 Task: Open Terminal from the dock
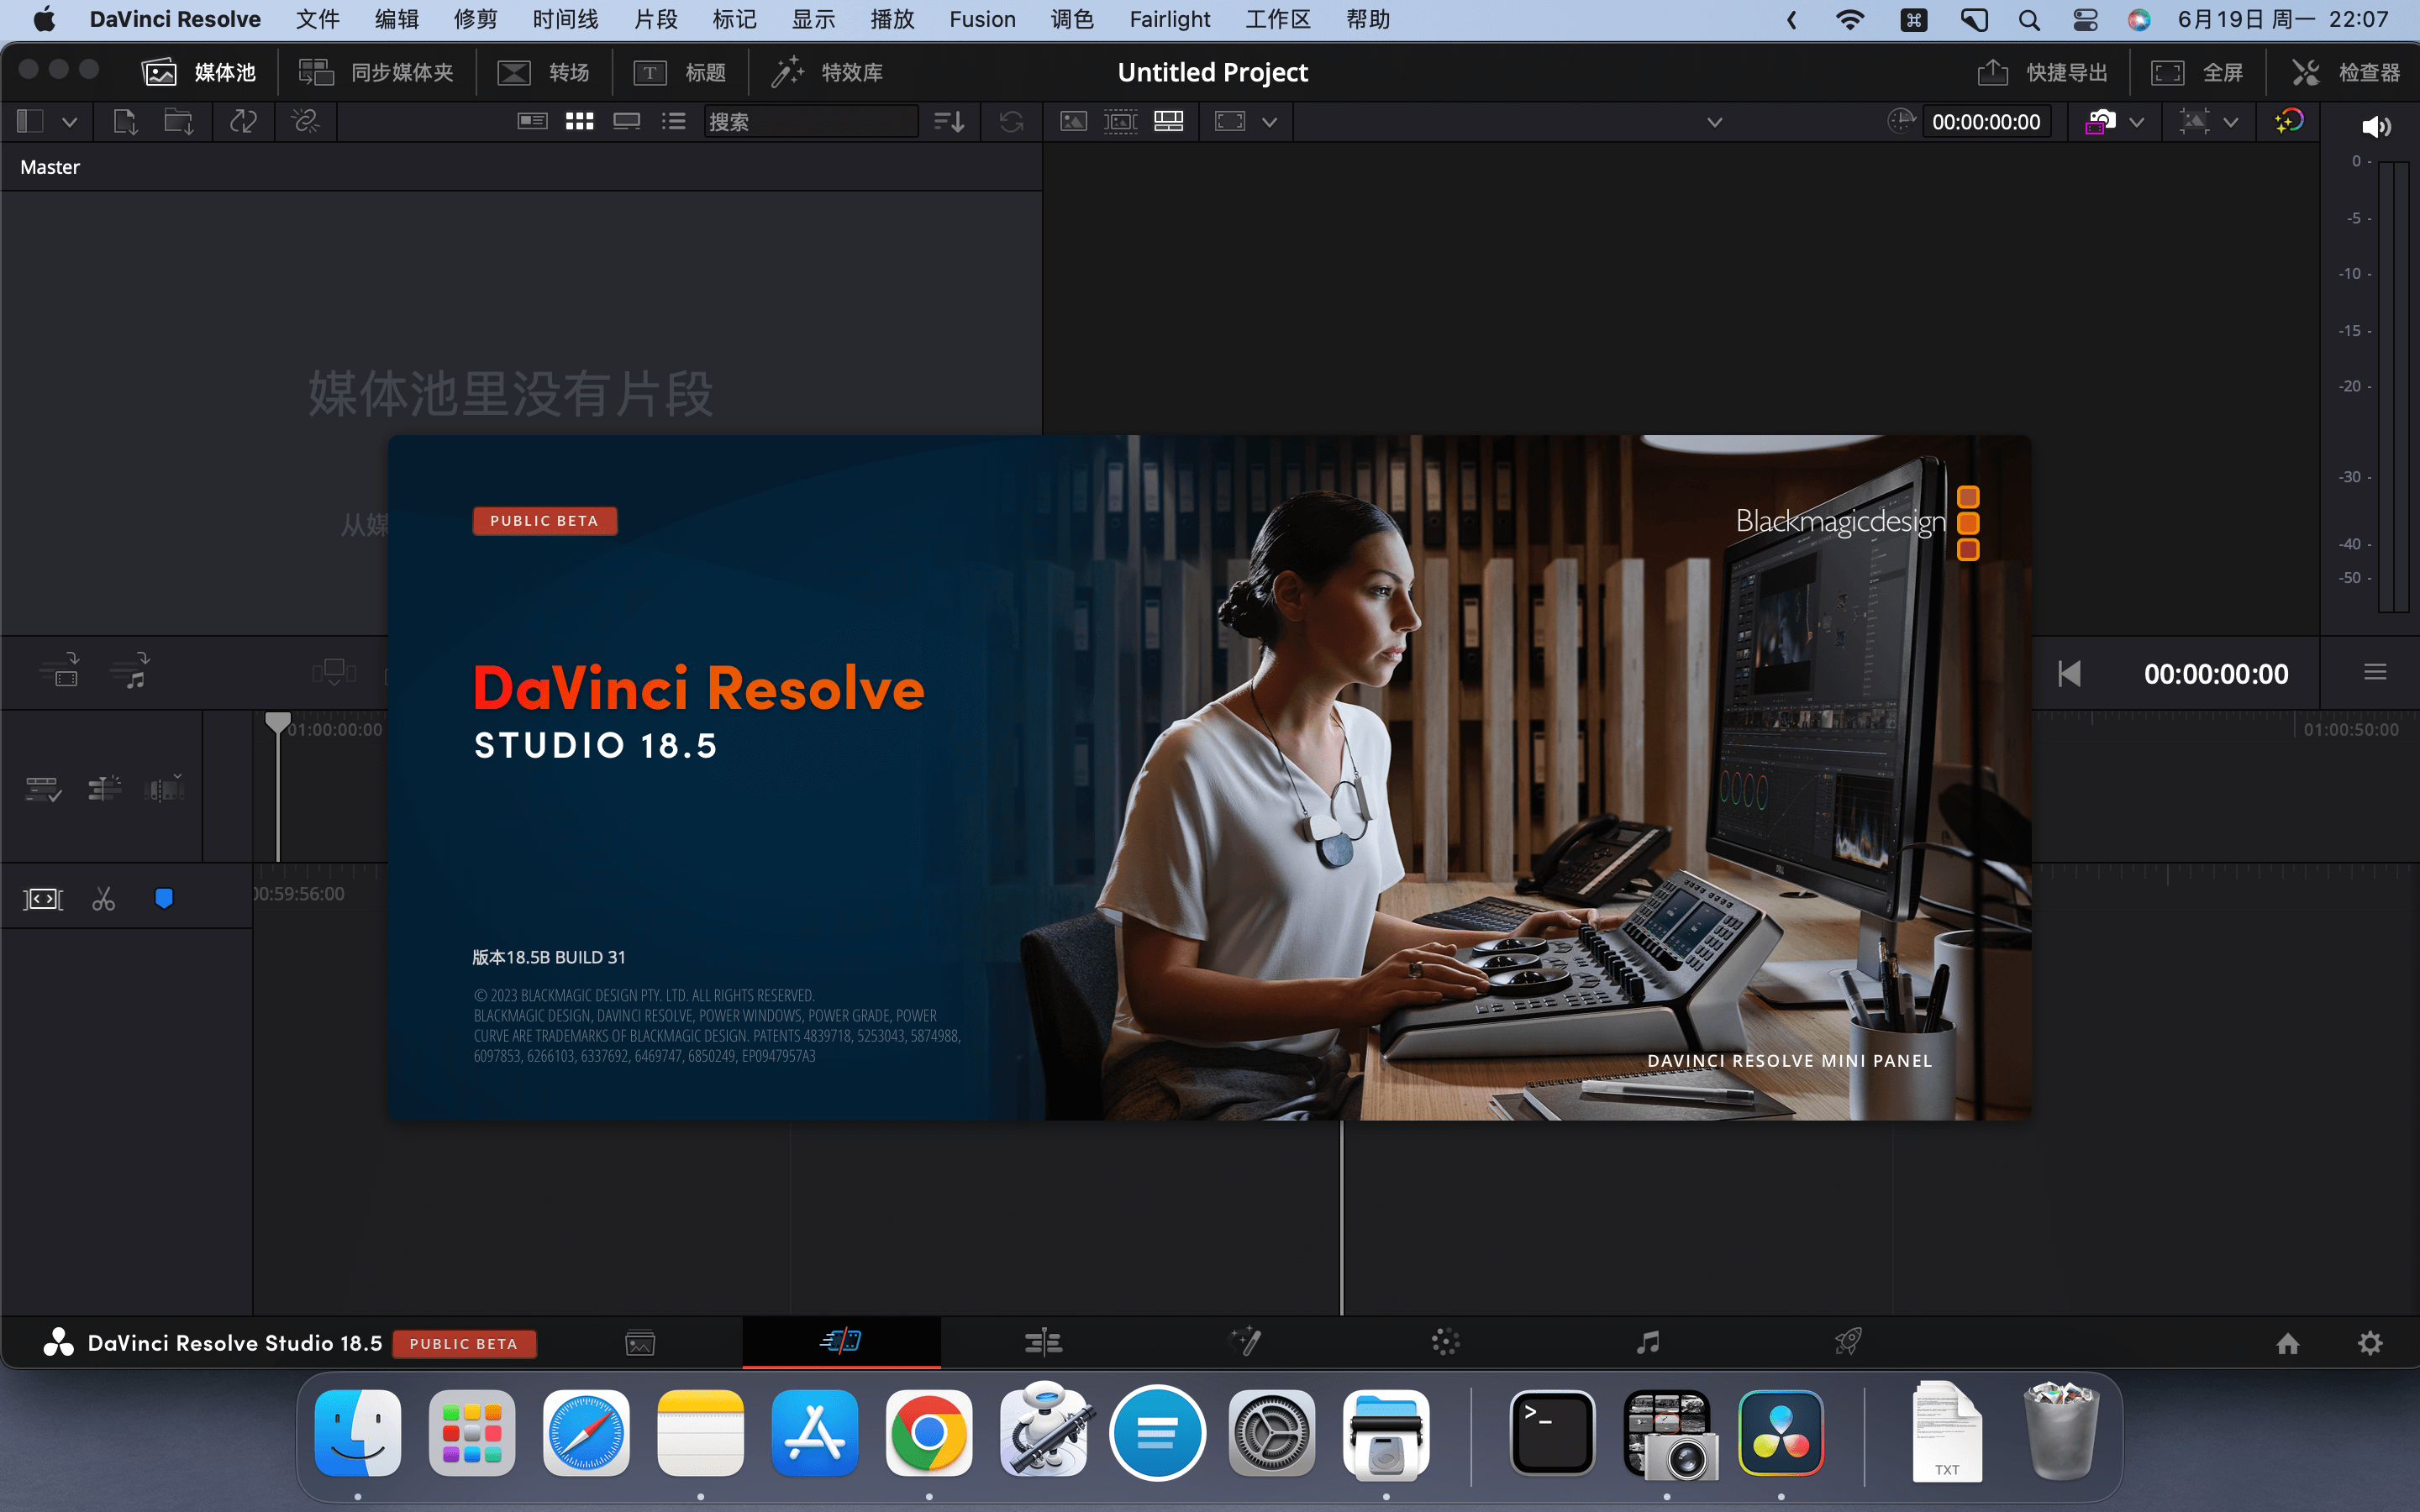click(1552, 1433)
